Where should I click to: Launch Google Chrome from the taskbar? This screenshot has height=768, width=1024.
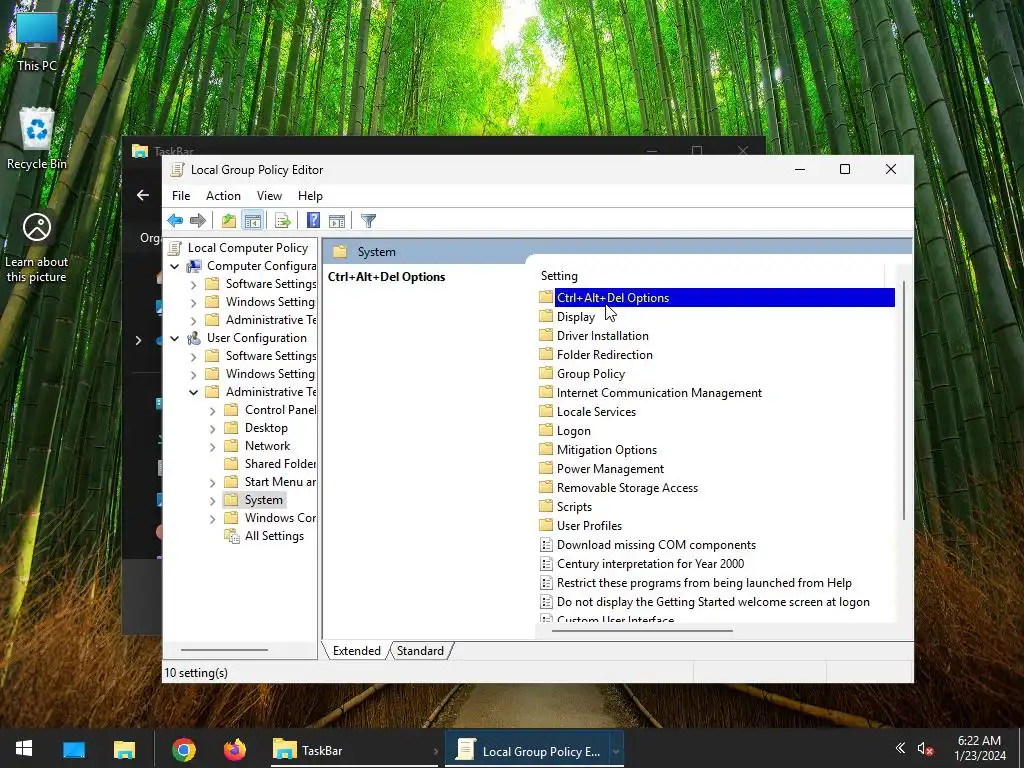tap(184, 750)
